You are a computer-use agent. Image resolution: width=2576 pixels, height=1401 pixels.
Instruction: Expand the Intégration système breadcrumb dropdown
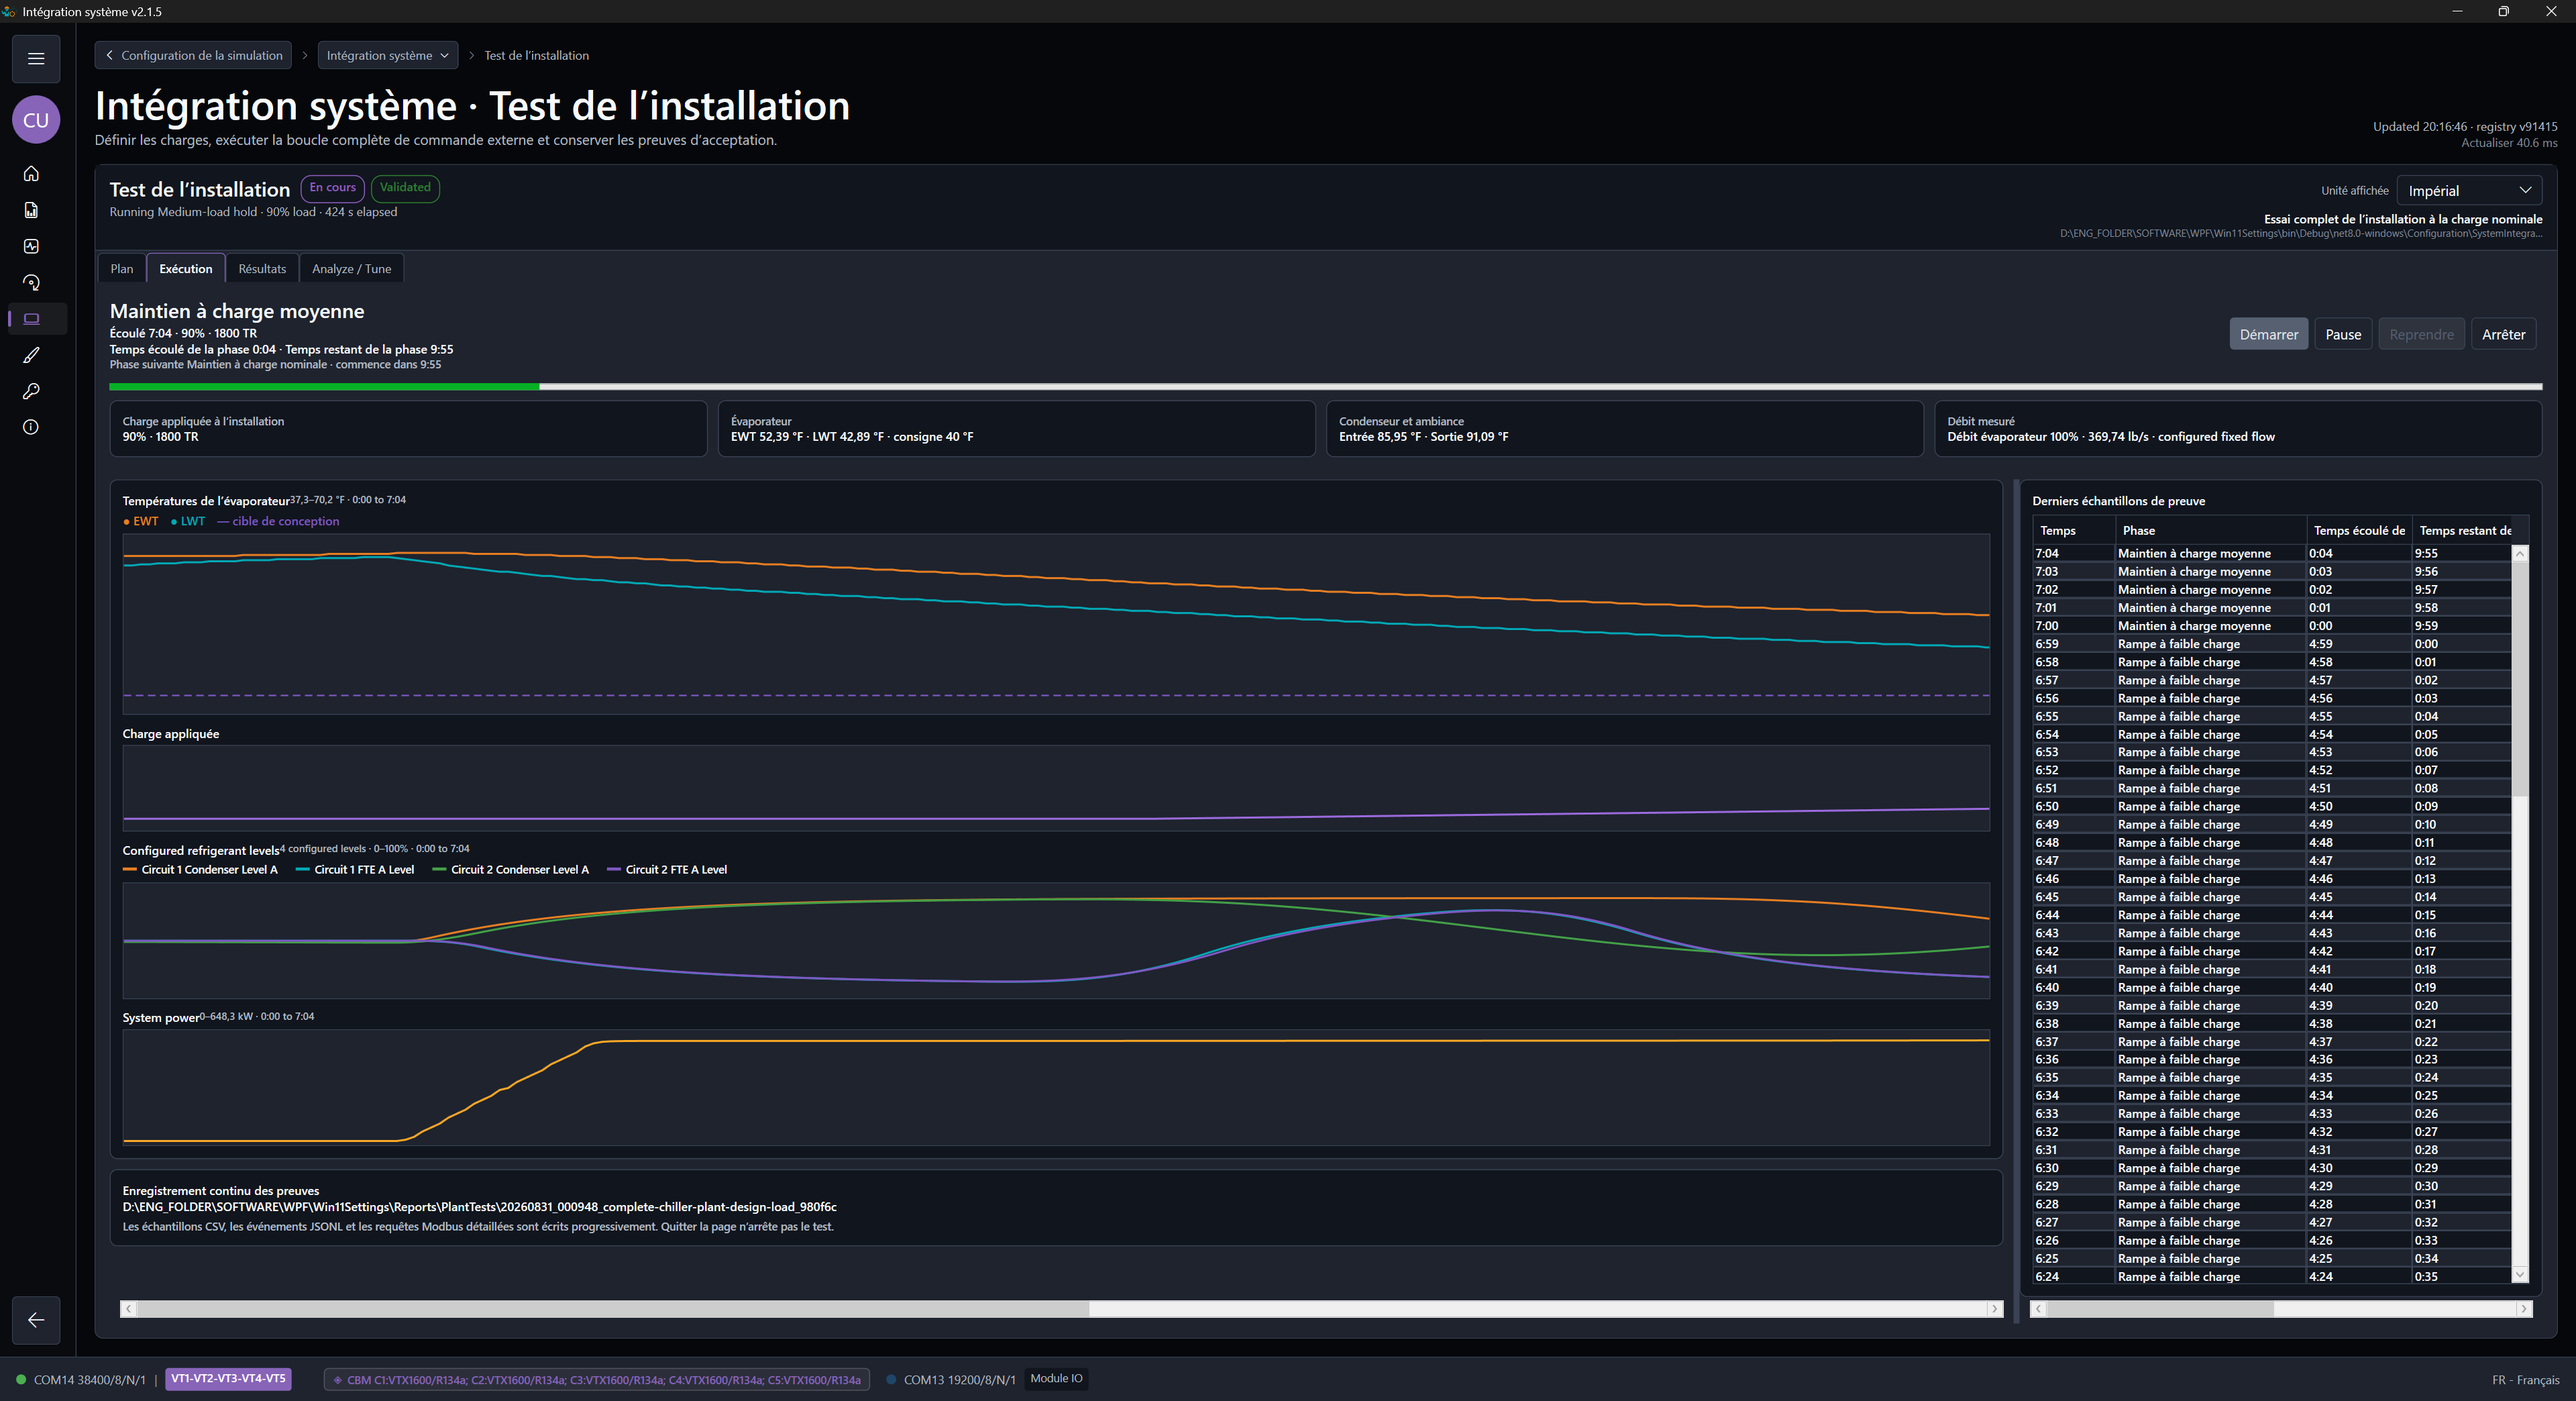388,55
